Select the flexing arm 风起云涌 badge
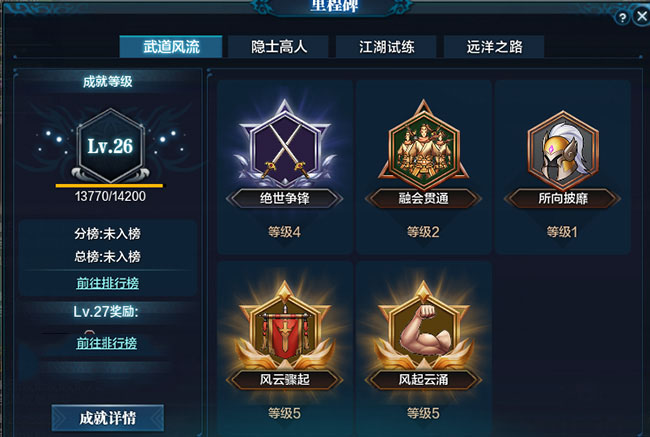The width and height of the screenshot is (650, 437). click(423, 325)
